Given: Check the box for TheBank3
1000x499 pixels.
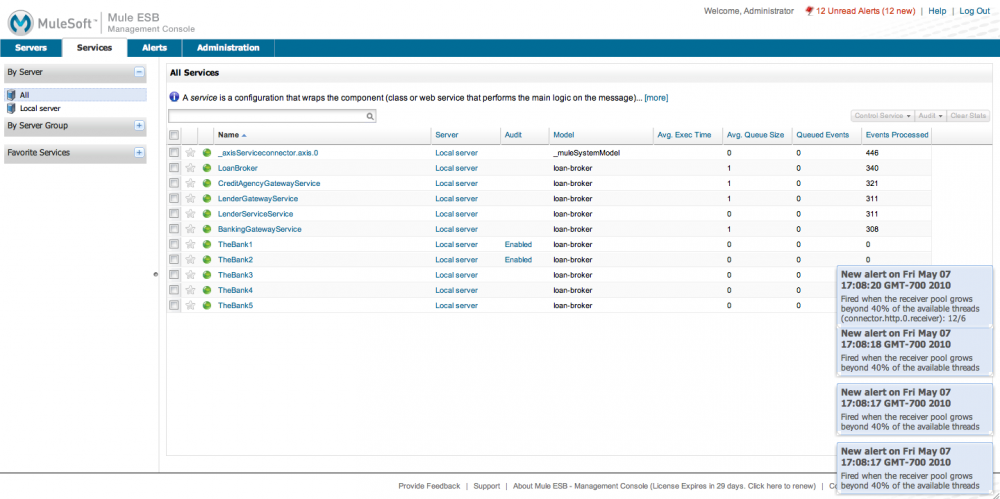Looking at the screenshot, I should point(173,275).
